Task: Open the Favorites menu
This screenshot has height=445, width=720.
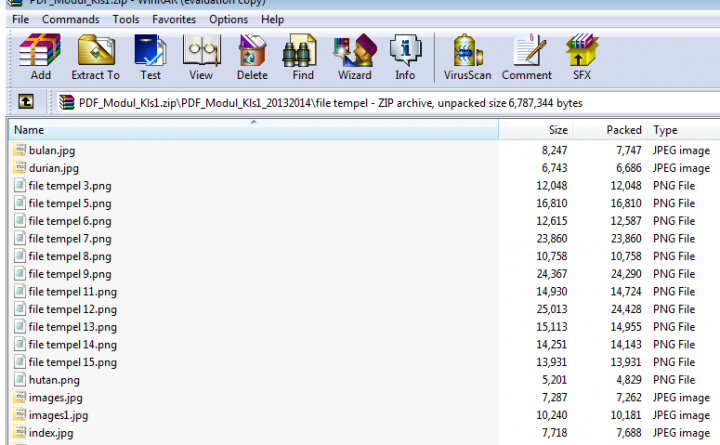Action: (174, 19)
